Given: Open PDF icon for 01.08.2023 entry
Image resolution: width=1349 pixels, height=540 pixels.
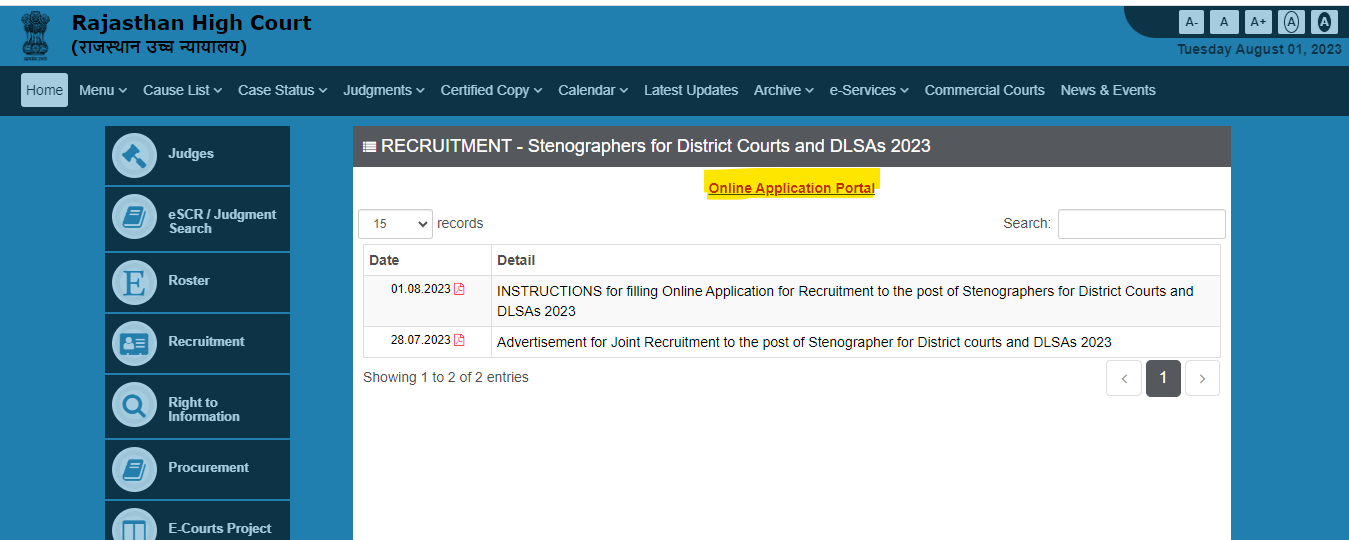Looking at the screenshot, I should click(x=460, y=289).
